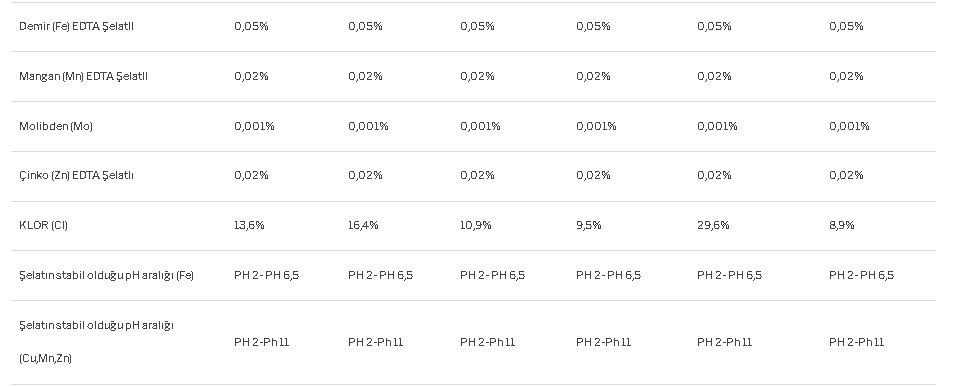955x387 pixels.
Task: Click the Fe pH aralığı row label
Action: (107, 275)
